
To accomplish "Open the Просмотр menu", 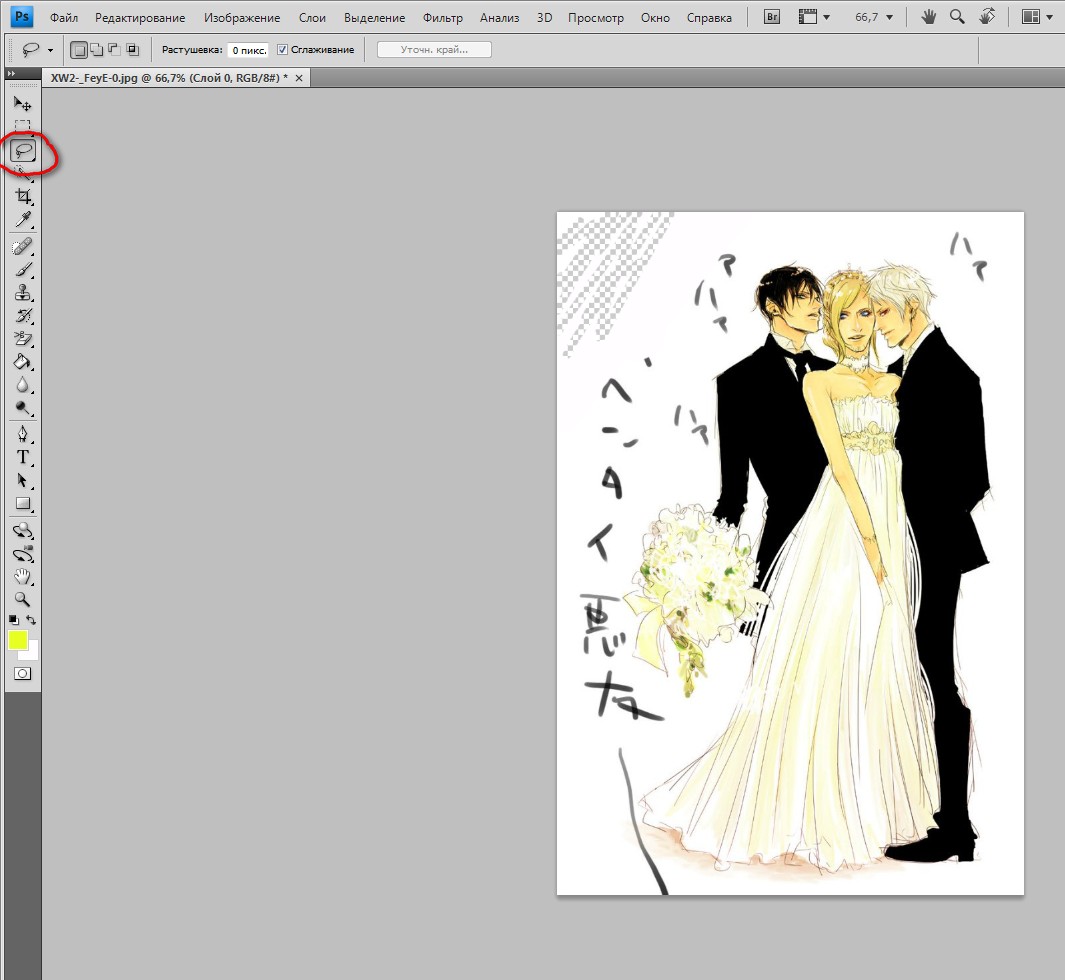I will (596, 18).
